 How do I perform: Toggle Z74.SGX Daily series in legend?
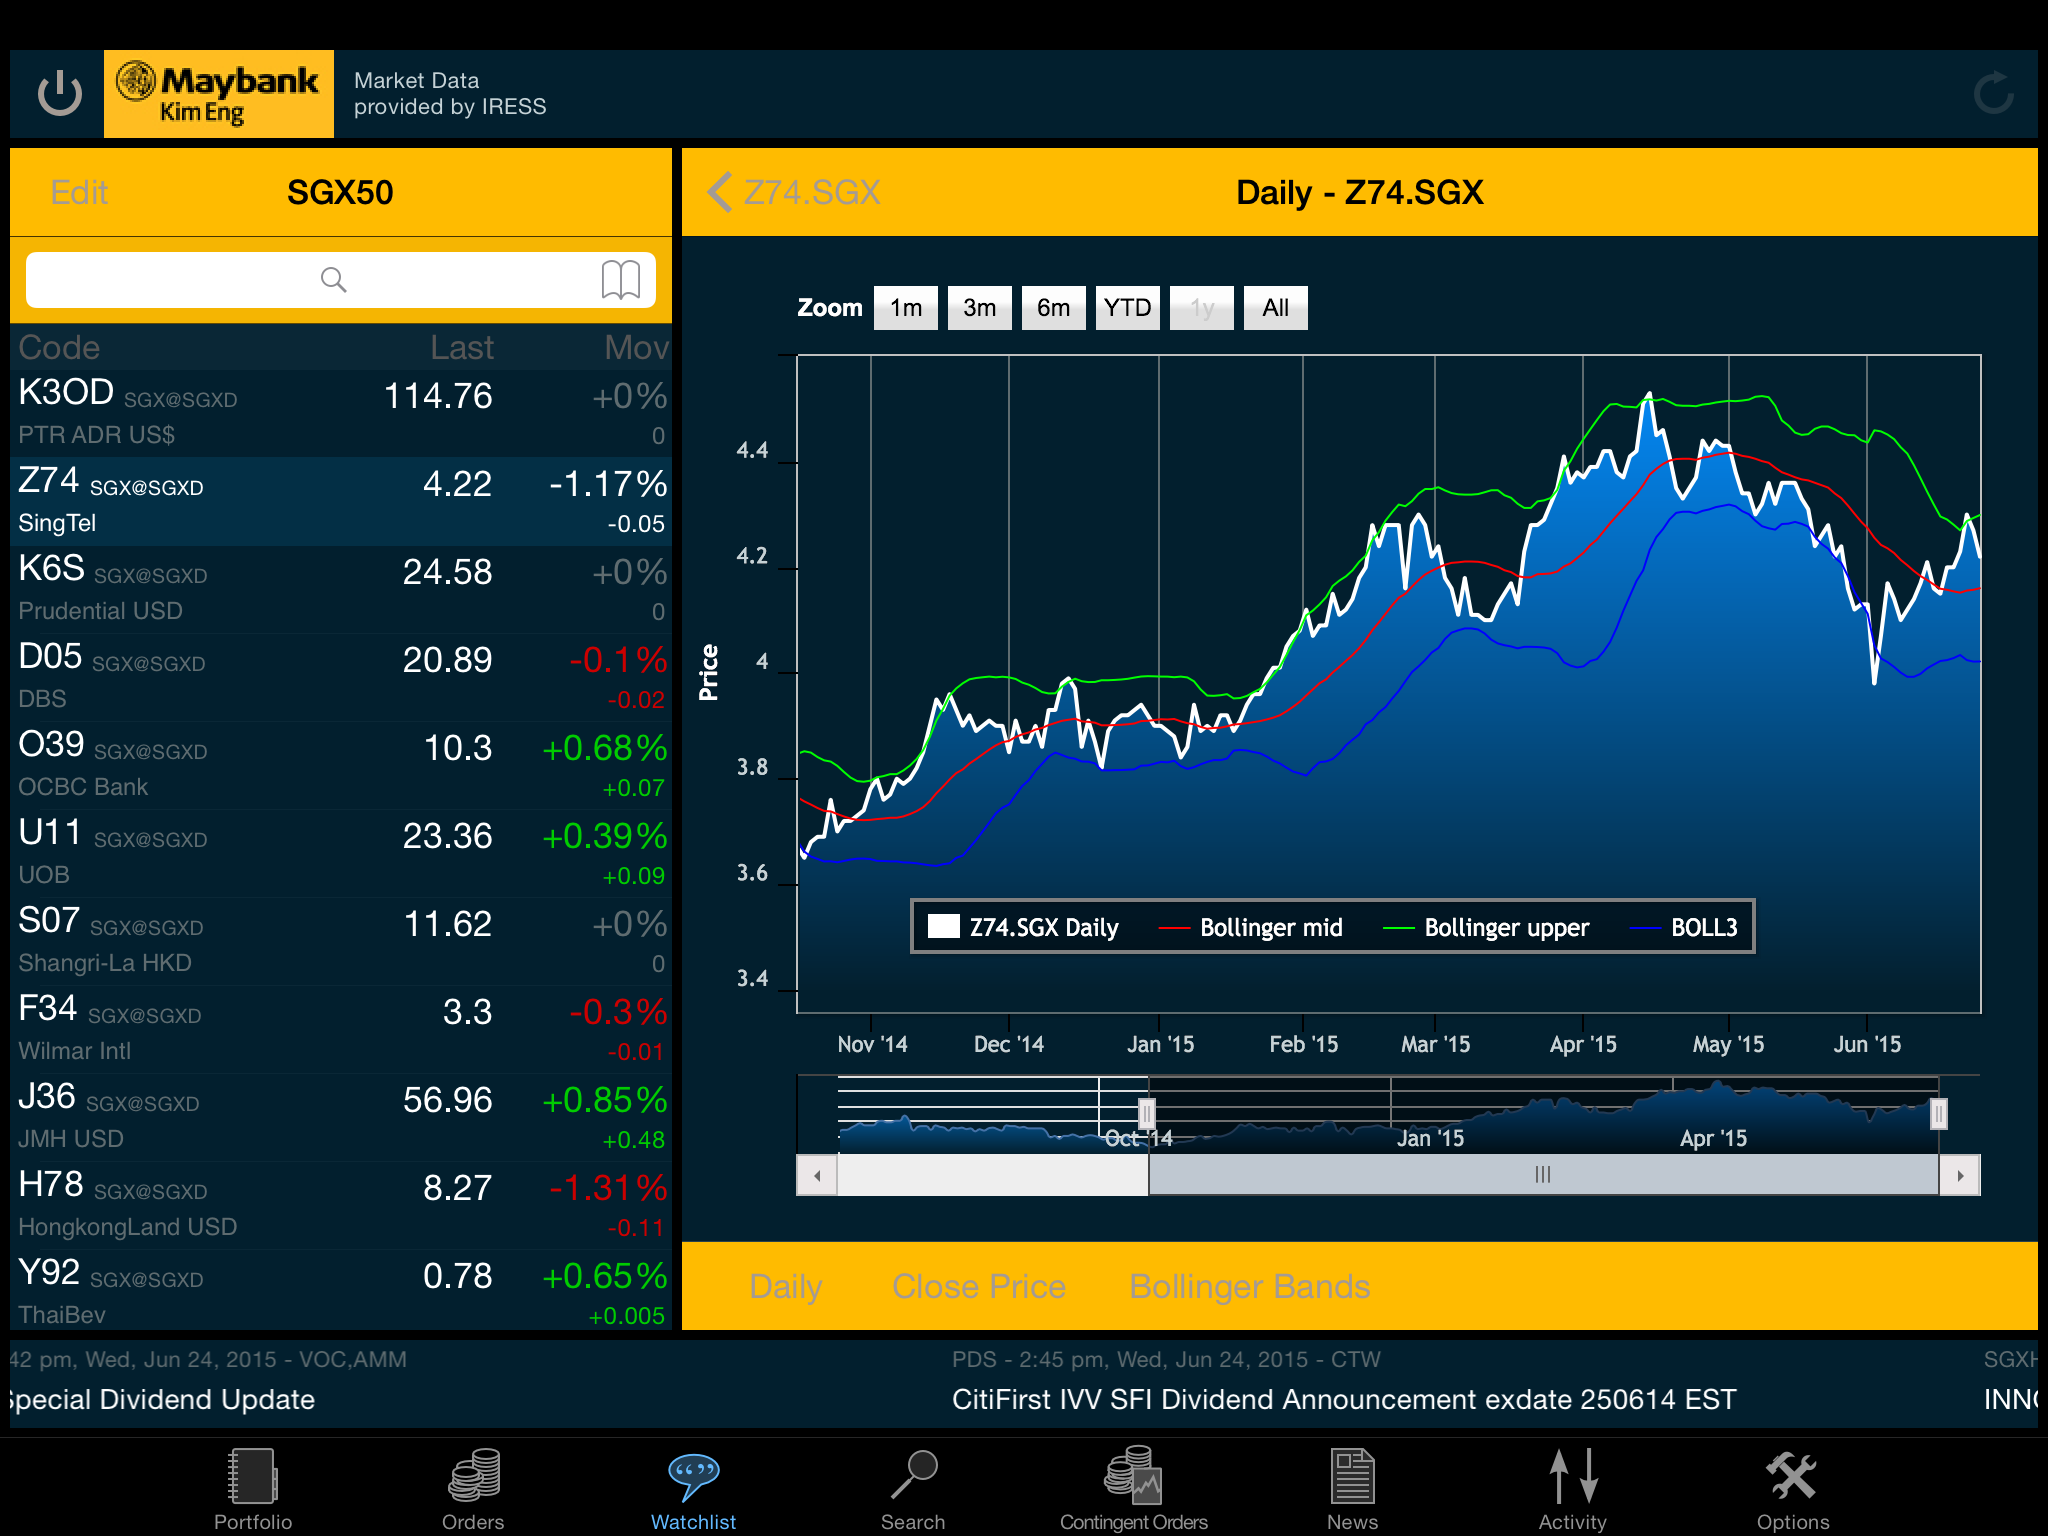click(x=1024, y=927)
